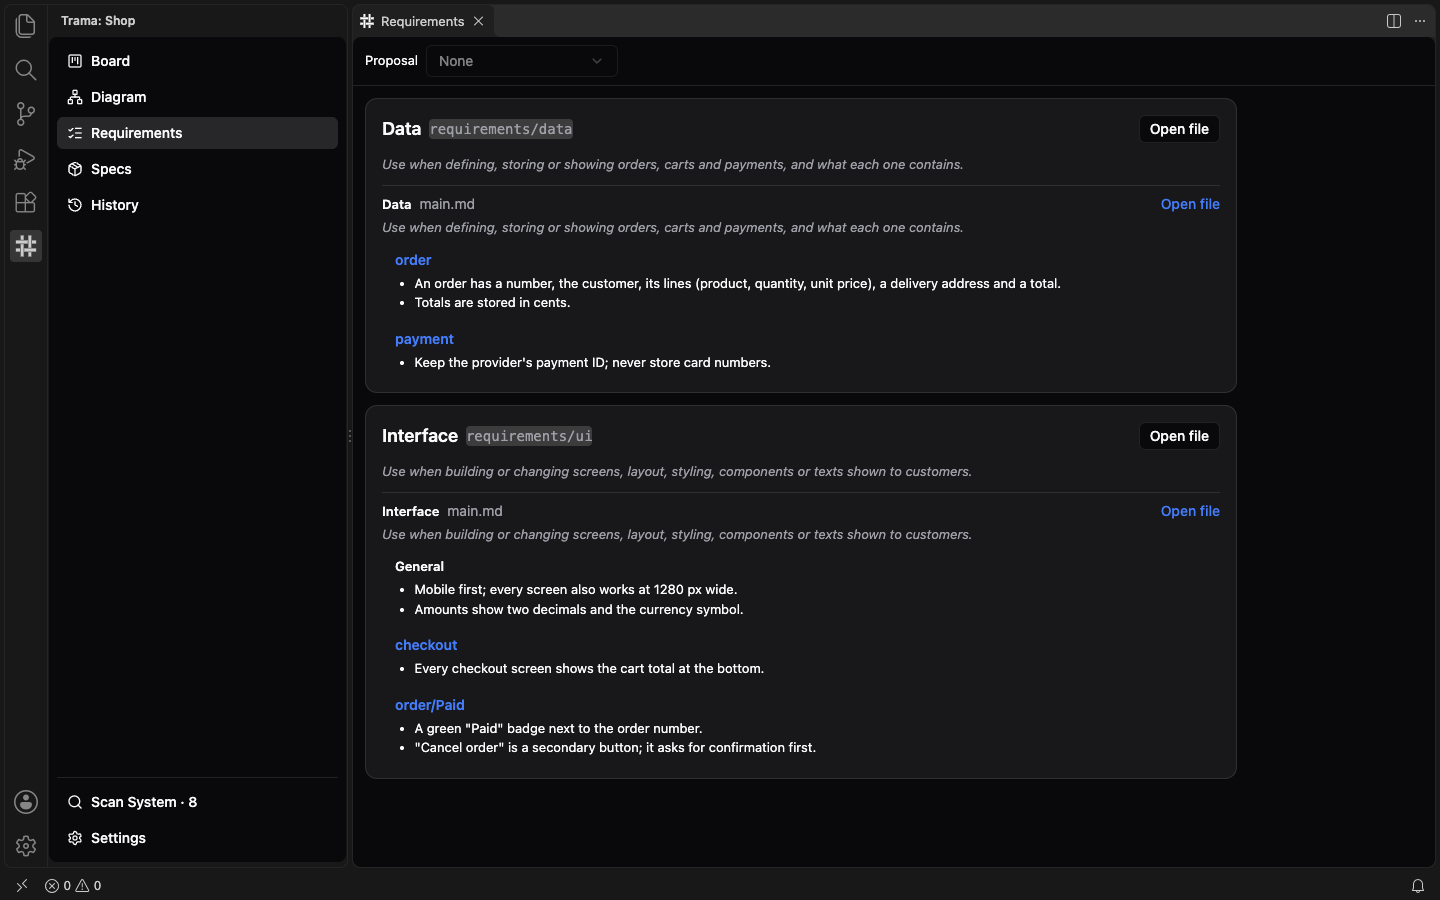Open the editor More Actions ellipsis
Viewport: 1440px width, 900px height.
point(1420,21)
